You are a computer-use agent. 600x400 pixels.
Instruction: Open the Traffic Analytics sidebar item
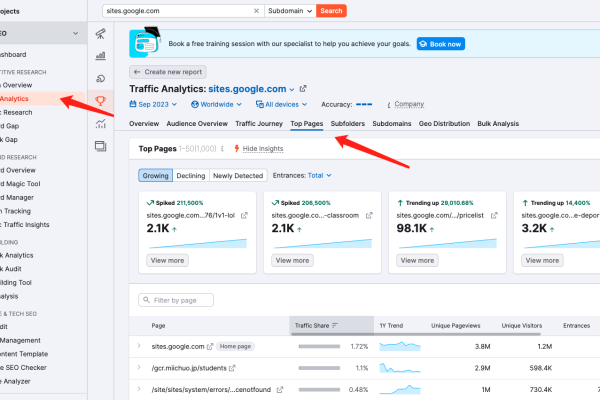point(42,99)
